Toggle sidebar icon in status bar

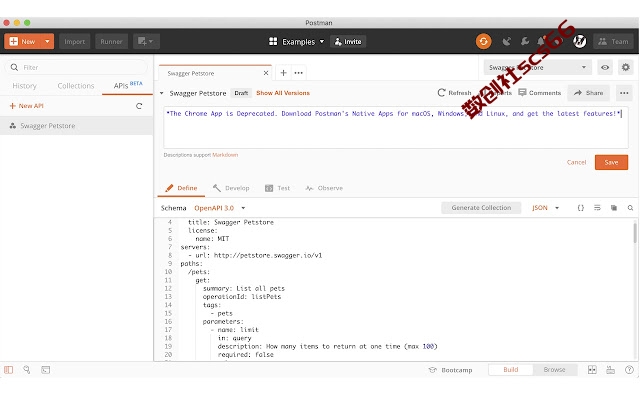click(x=9, y=370)
